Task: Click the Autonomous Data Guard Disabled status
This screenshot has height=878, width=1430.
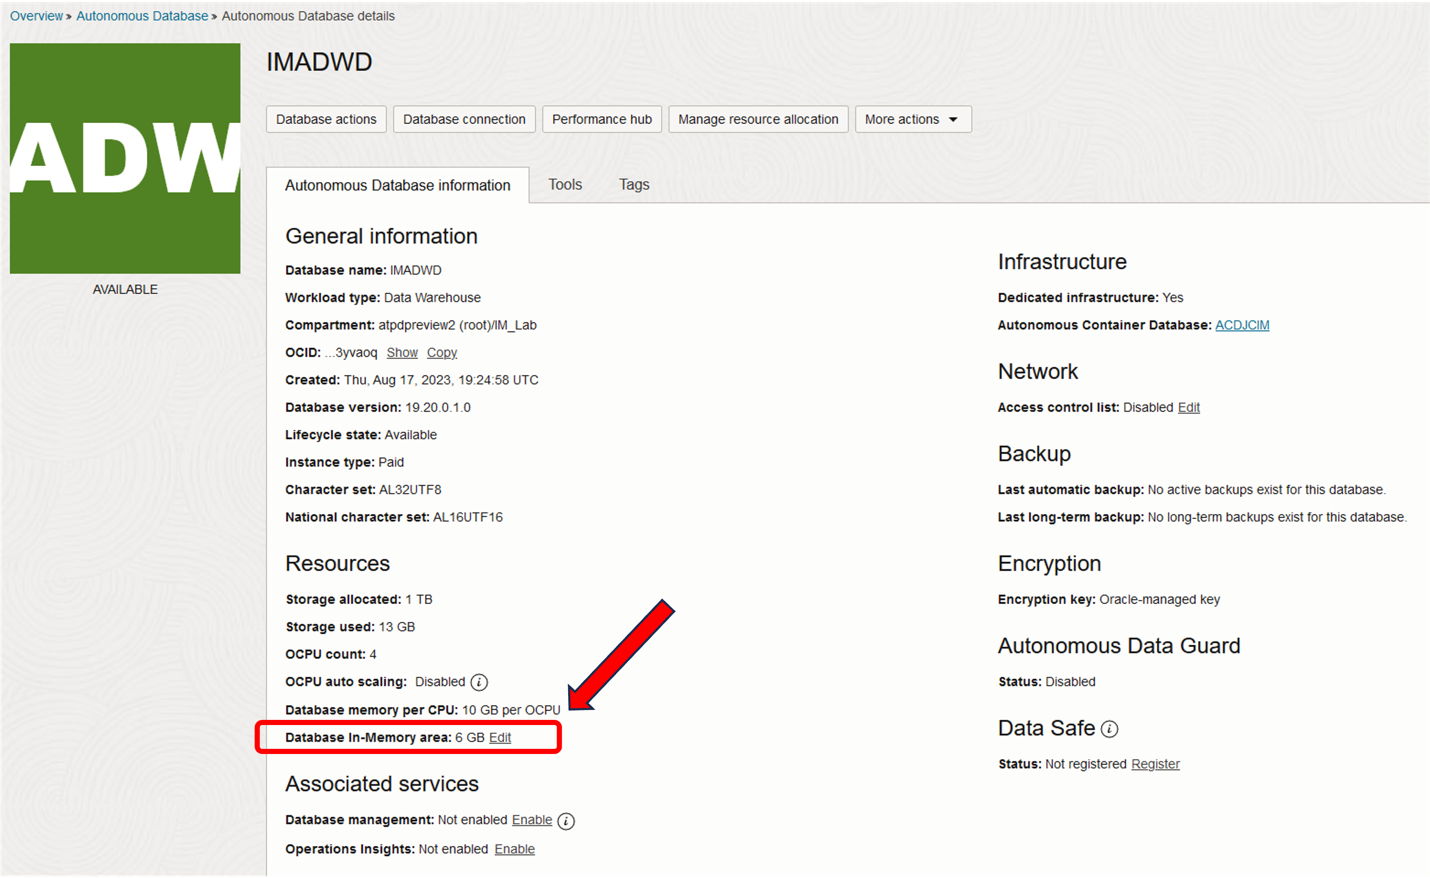Action: click(x=1070, y=682)
